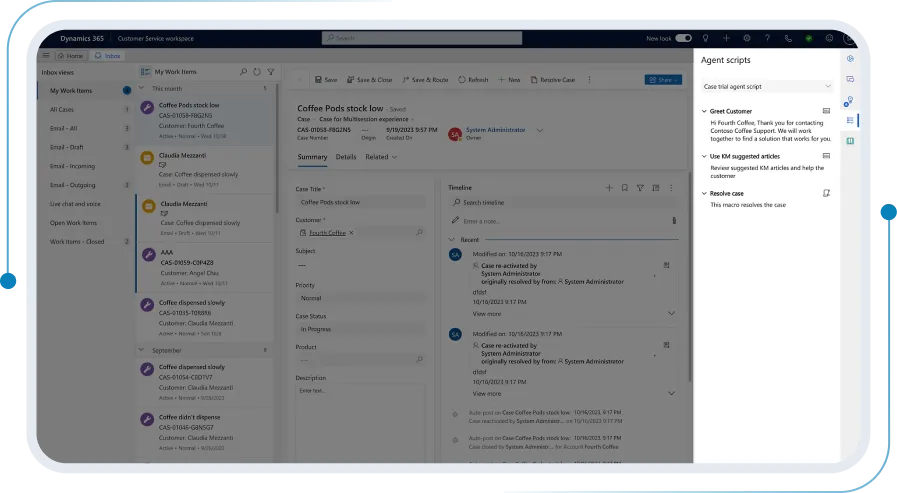This screenshot has height=493, width=897.
Task: Open the Case Status In Progress dropdown
Action: [x=361, y=329]
